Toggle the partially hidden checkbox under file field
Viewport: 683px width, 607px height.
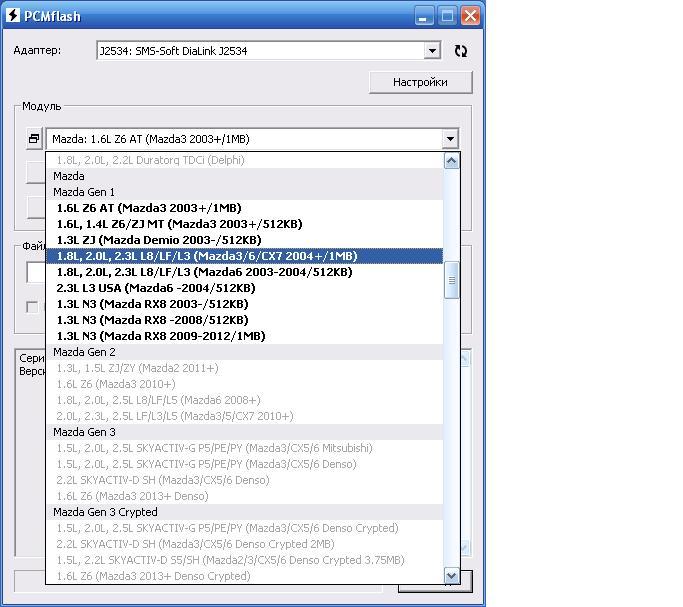(32, 307)
